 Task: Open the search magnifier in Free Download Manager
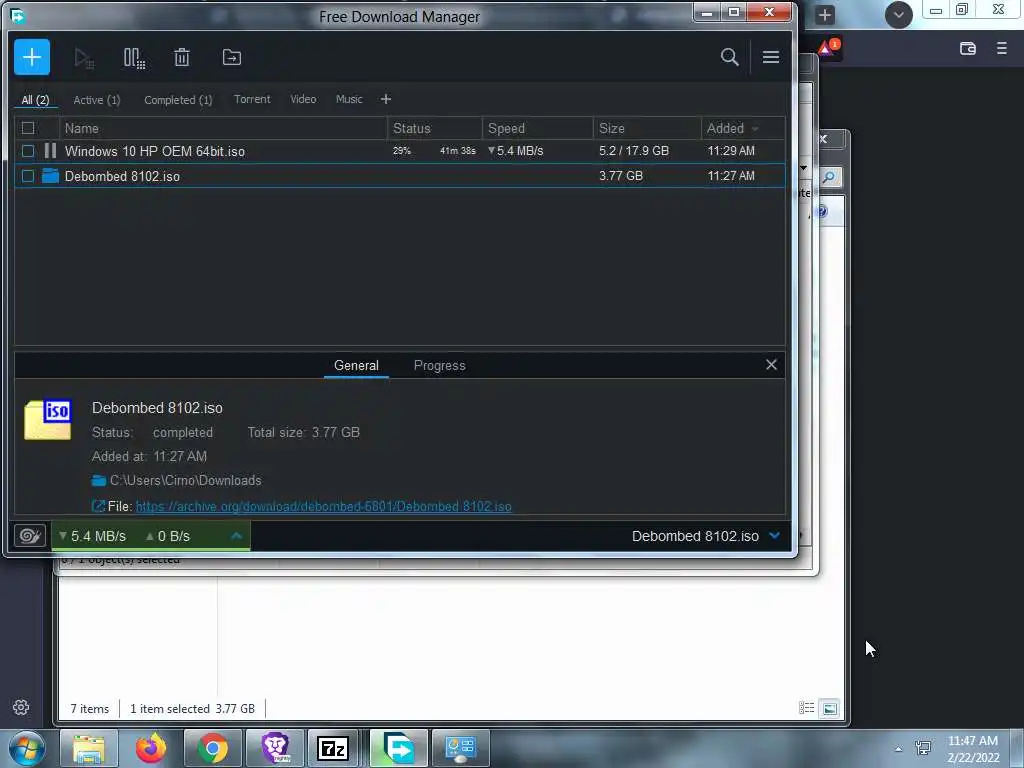tap(729, 57)
